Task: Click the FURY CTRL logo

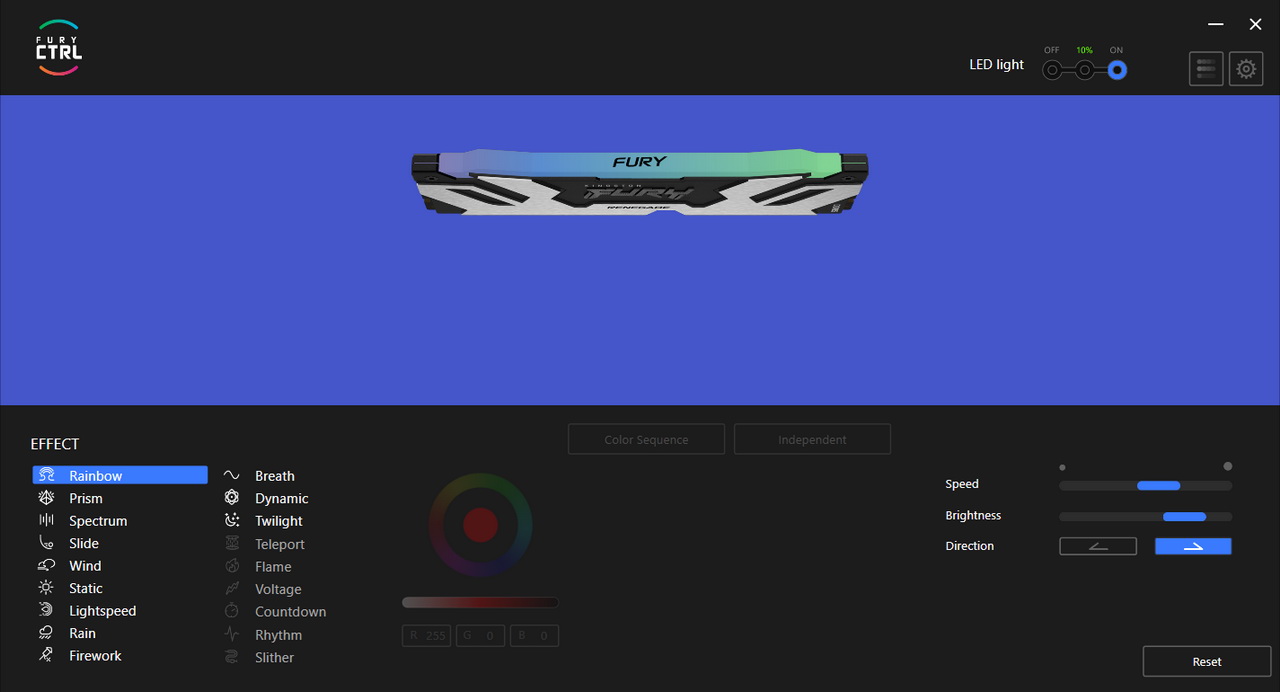Action: click(x=59, y=47)
